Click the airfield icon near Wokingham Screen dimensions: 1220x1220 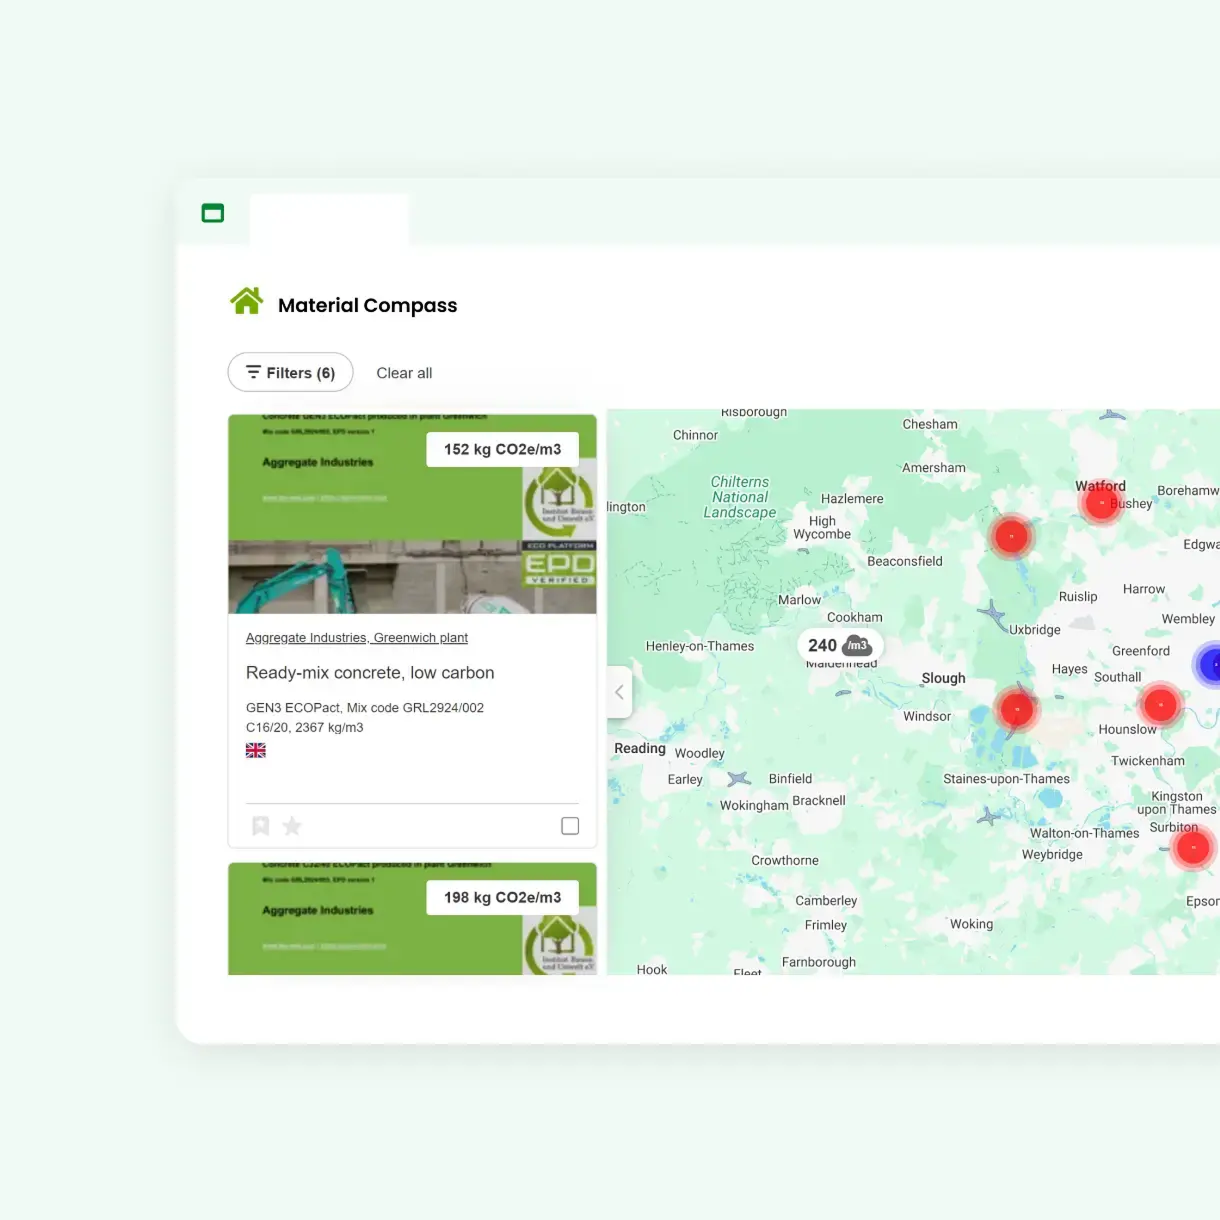pos(739,779)
